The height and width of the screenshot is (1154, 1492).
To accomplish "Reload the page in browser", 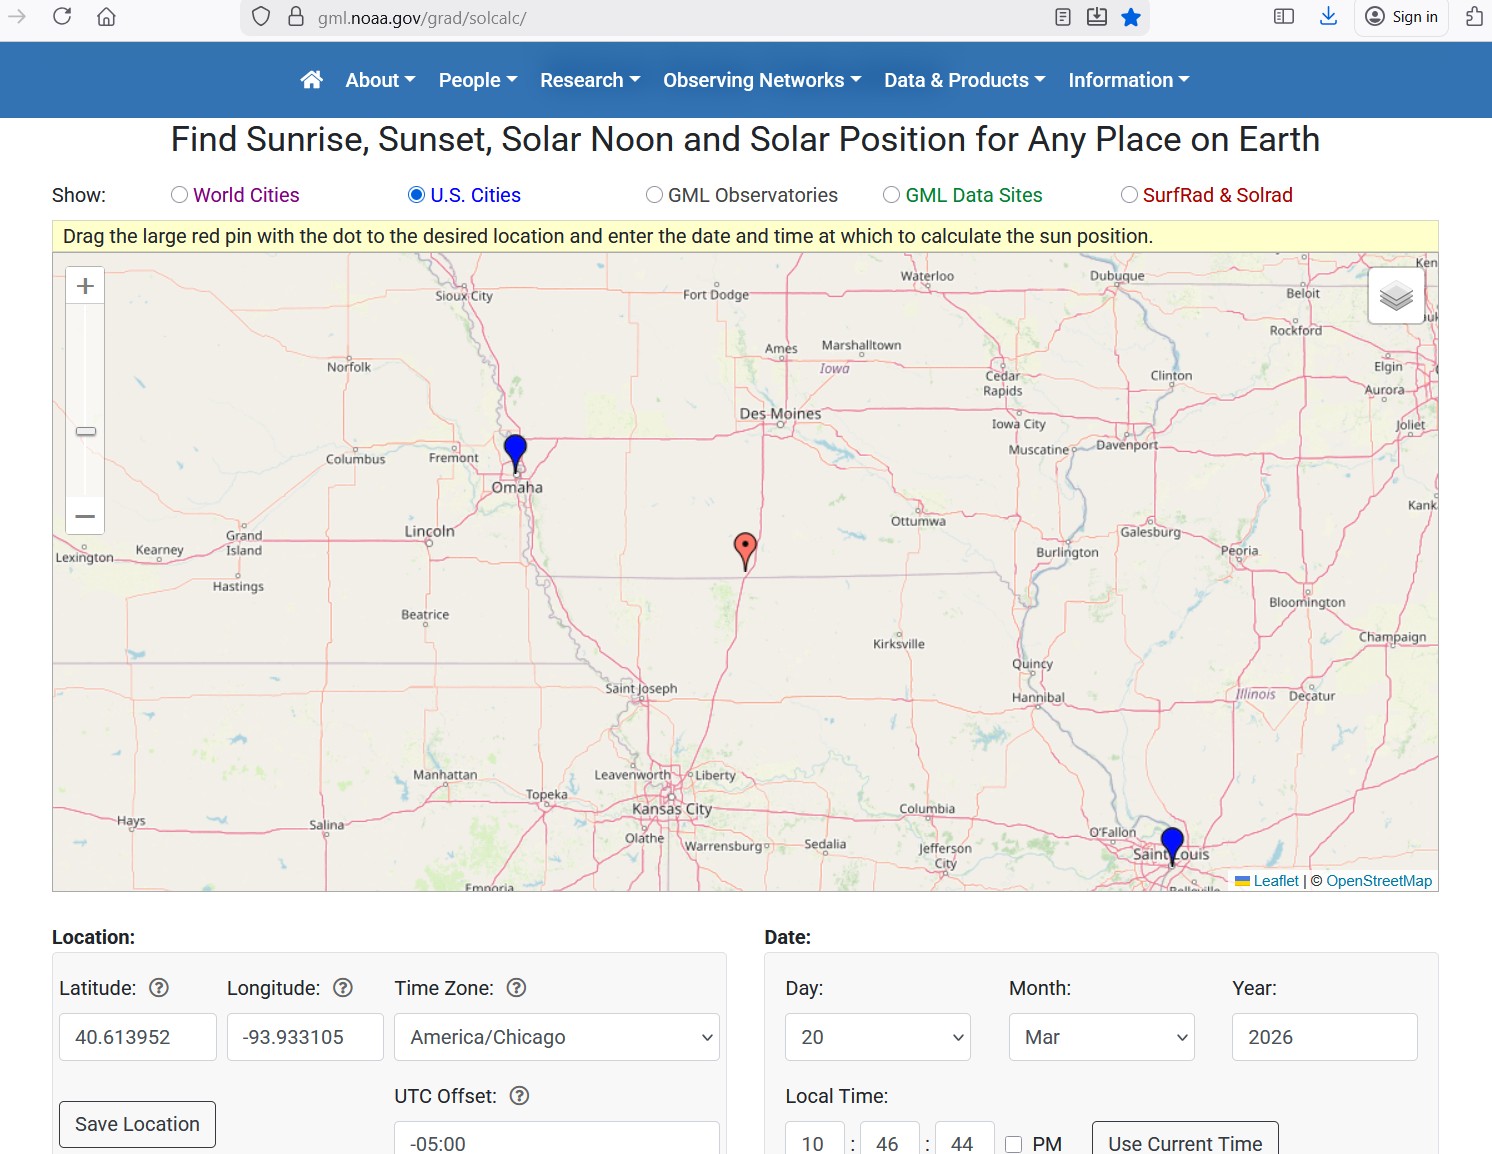I will (62, 17).
